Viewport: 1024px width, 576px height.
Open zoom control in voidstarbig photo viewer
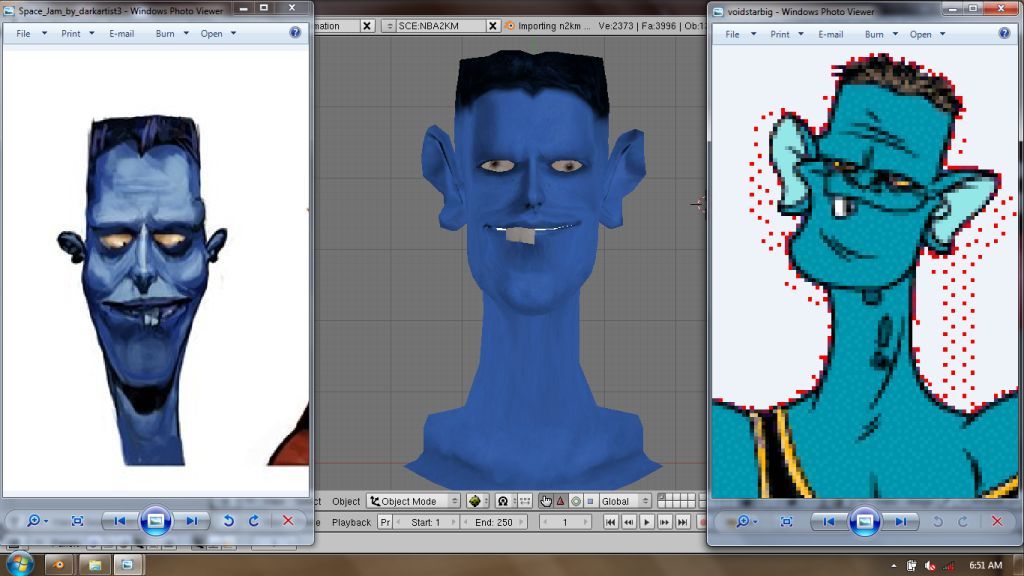[x=746, y=521]
